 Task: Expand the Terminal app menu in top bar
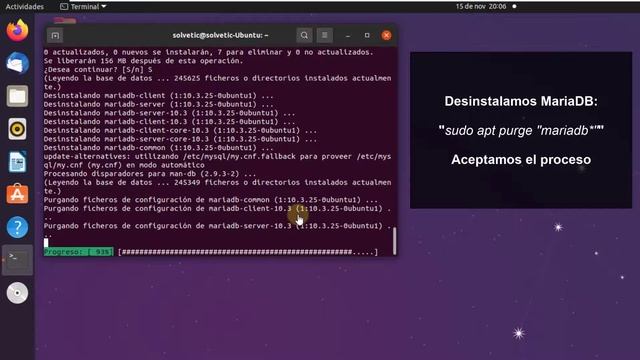click(83, 7)
